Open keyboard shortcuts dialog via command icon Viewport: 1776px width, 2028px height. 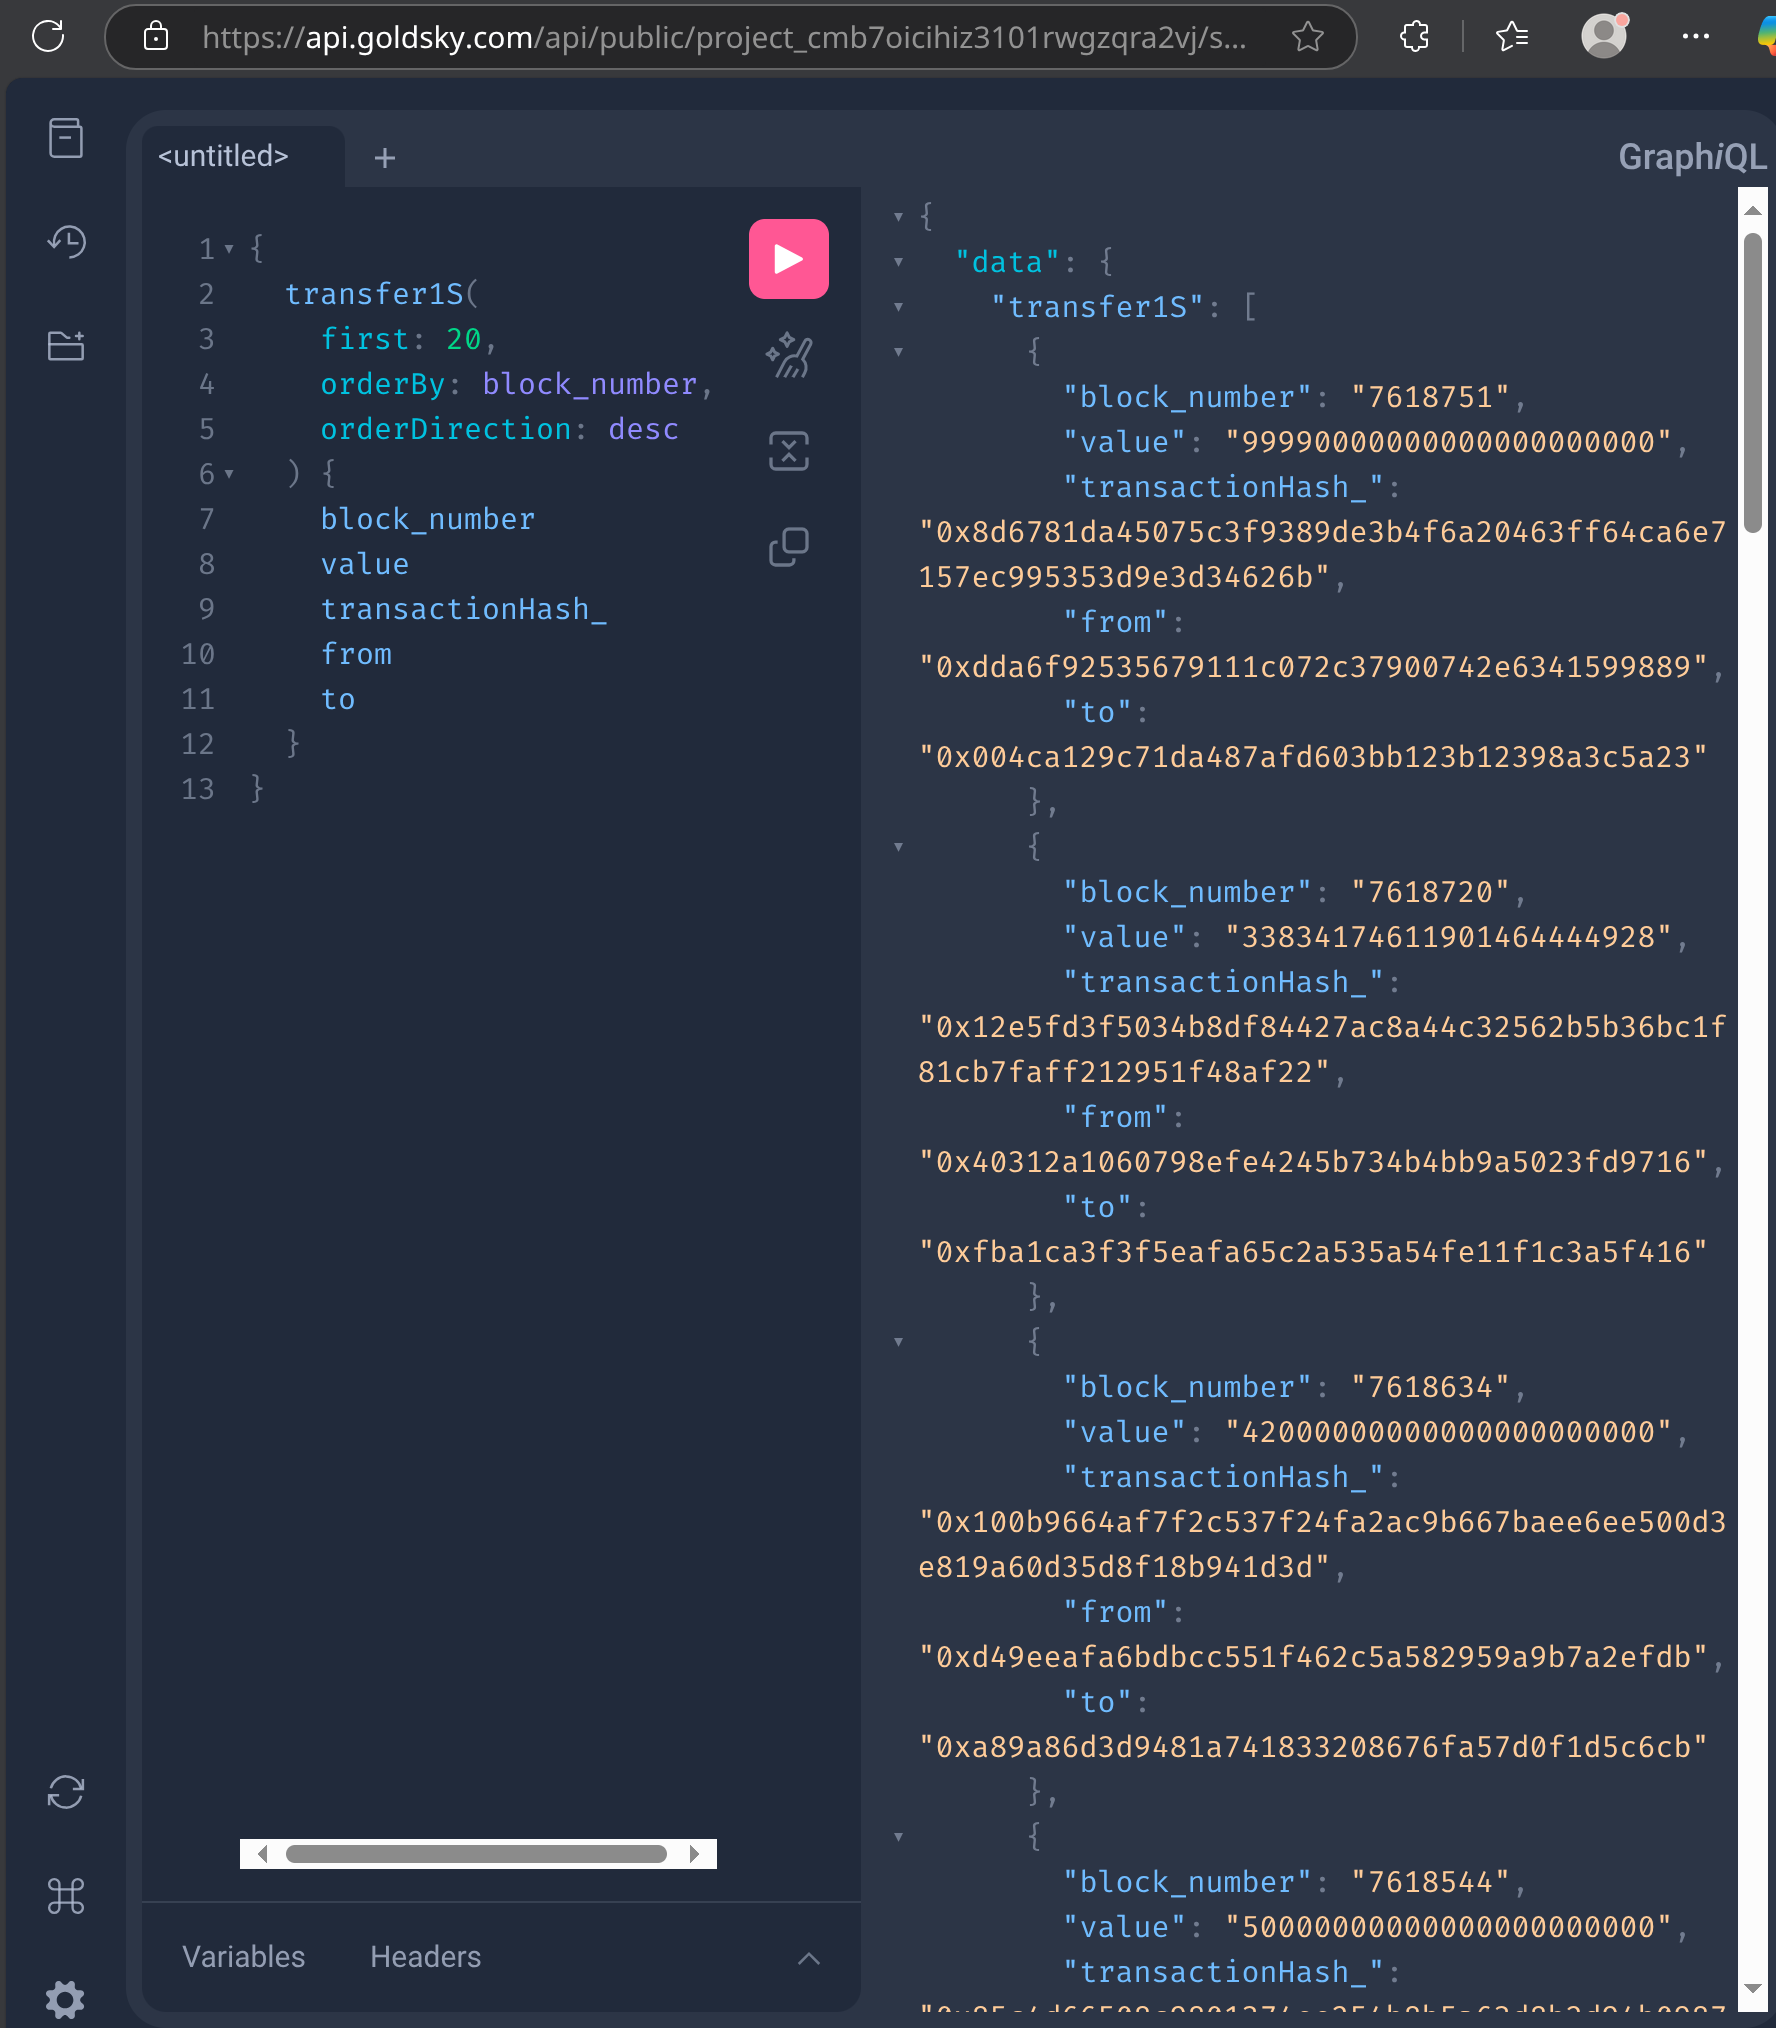point(65,1895)
